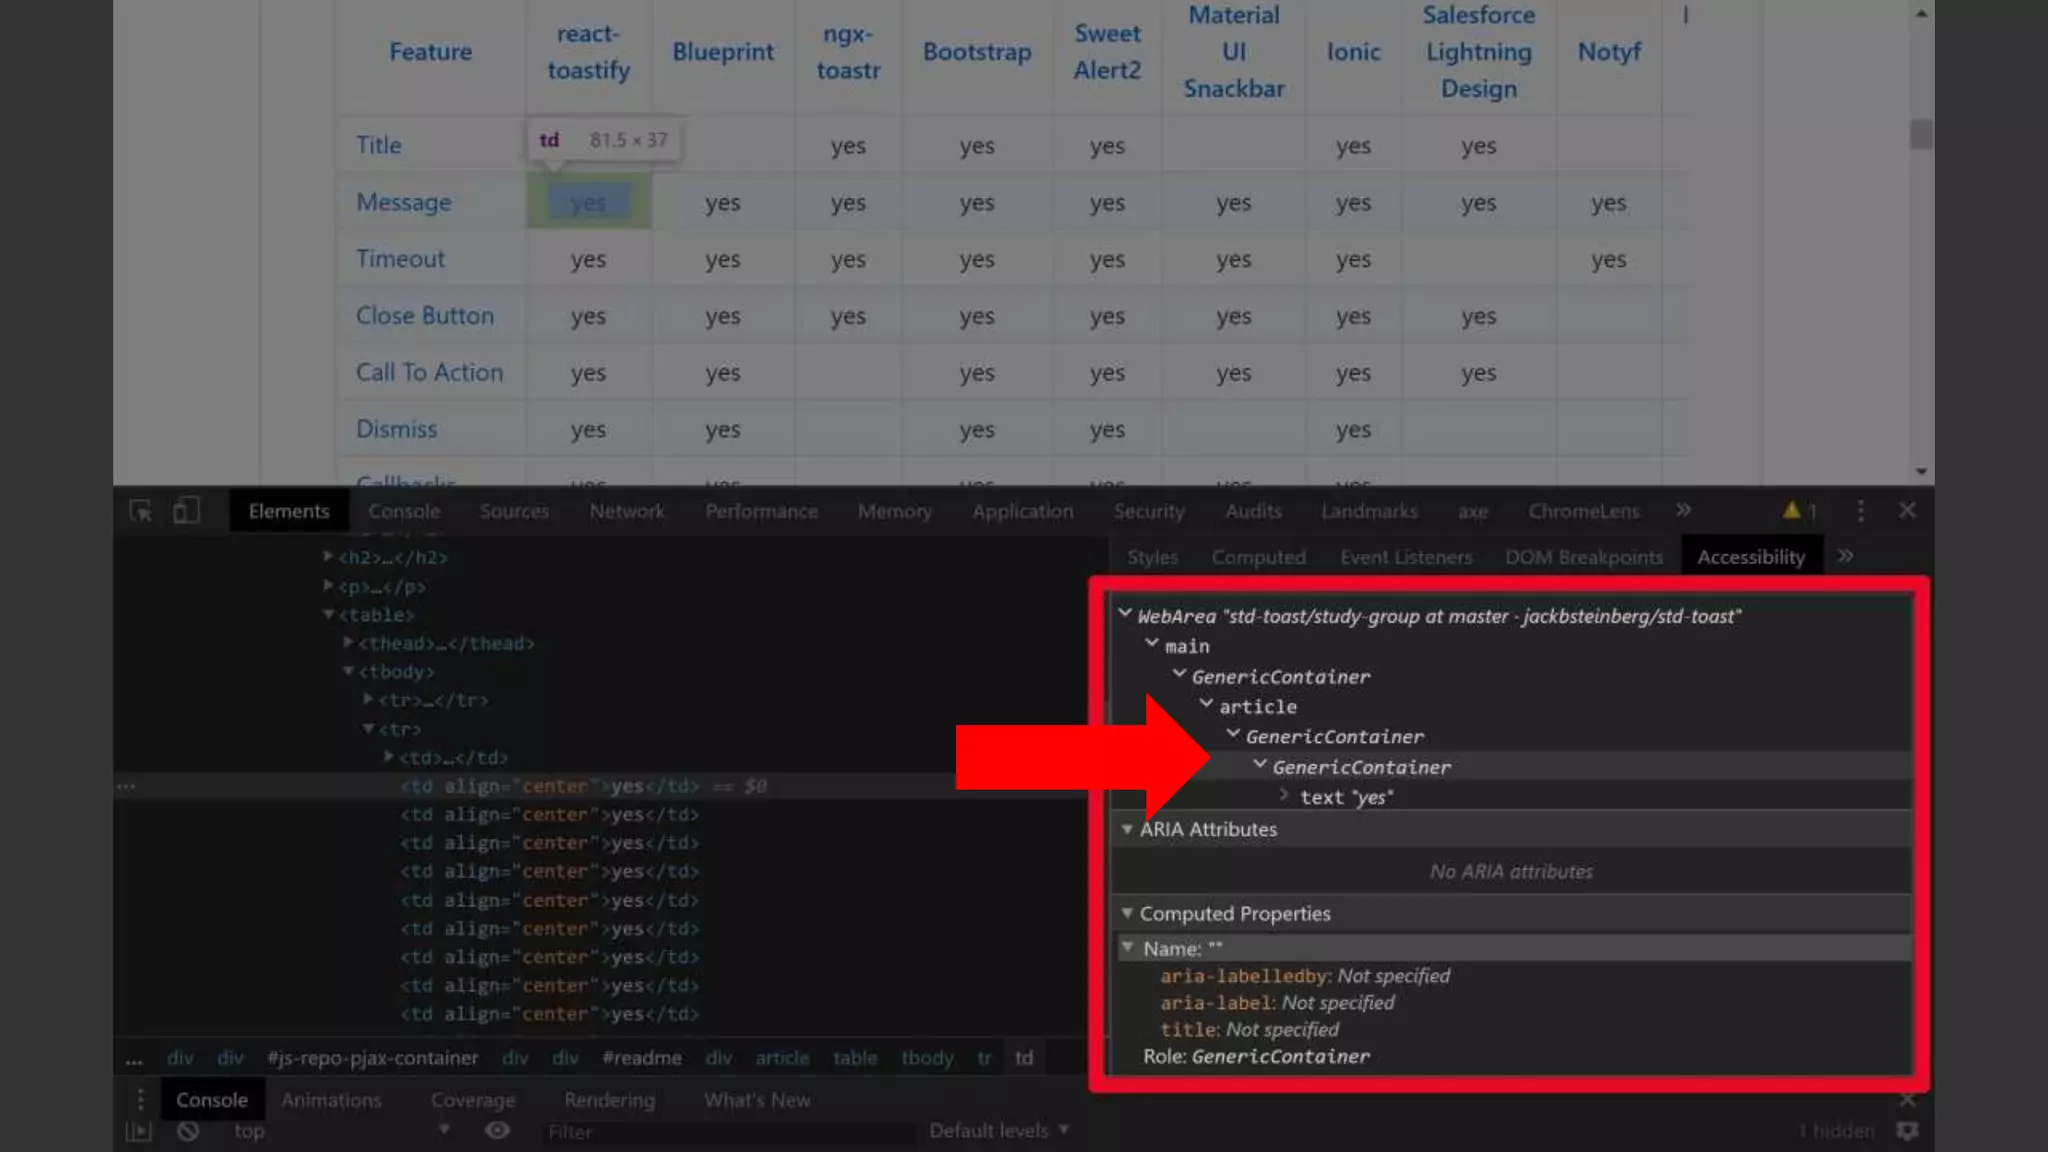Open the Performance tab

761,511
